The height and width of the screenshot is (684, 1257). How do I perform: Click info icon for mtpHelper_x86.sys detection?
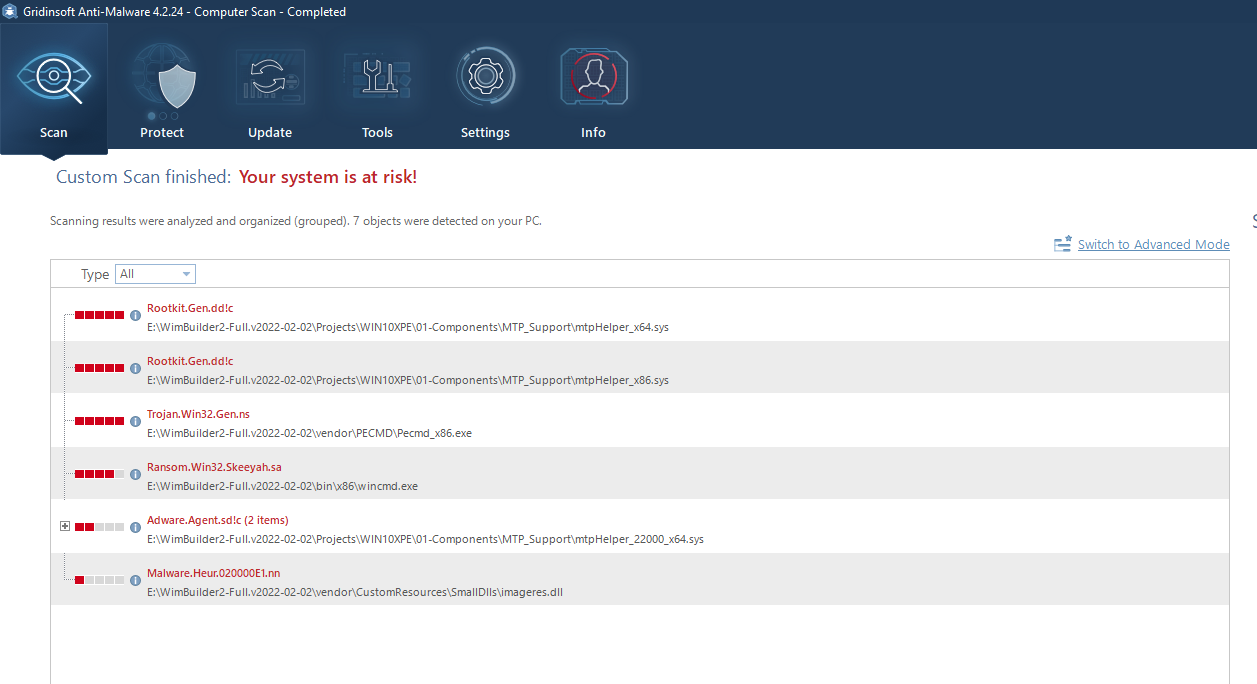click(x=136, y=368)
